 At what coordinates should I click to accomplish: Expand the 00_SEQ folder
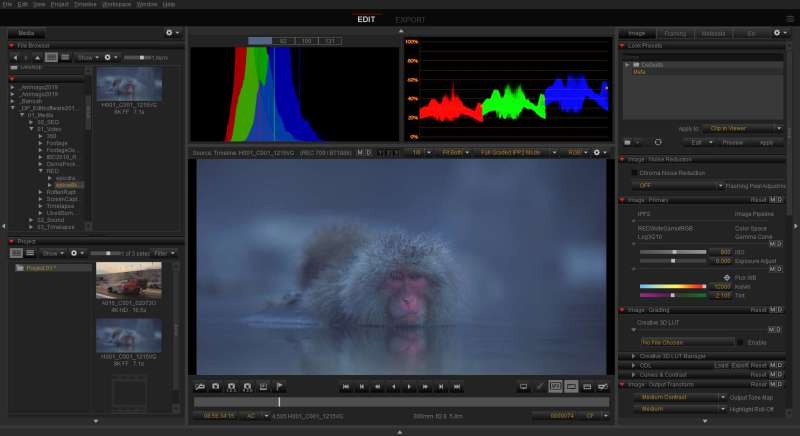[31, 122]
